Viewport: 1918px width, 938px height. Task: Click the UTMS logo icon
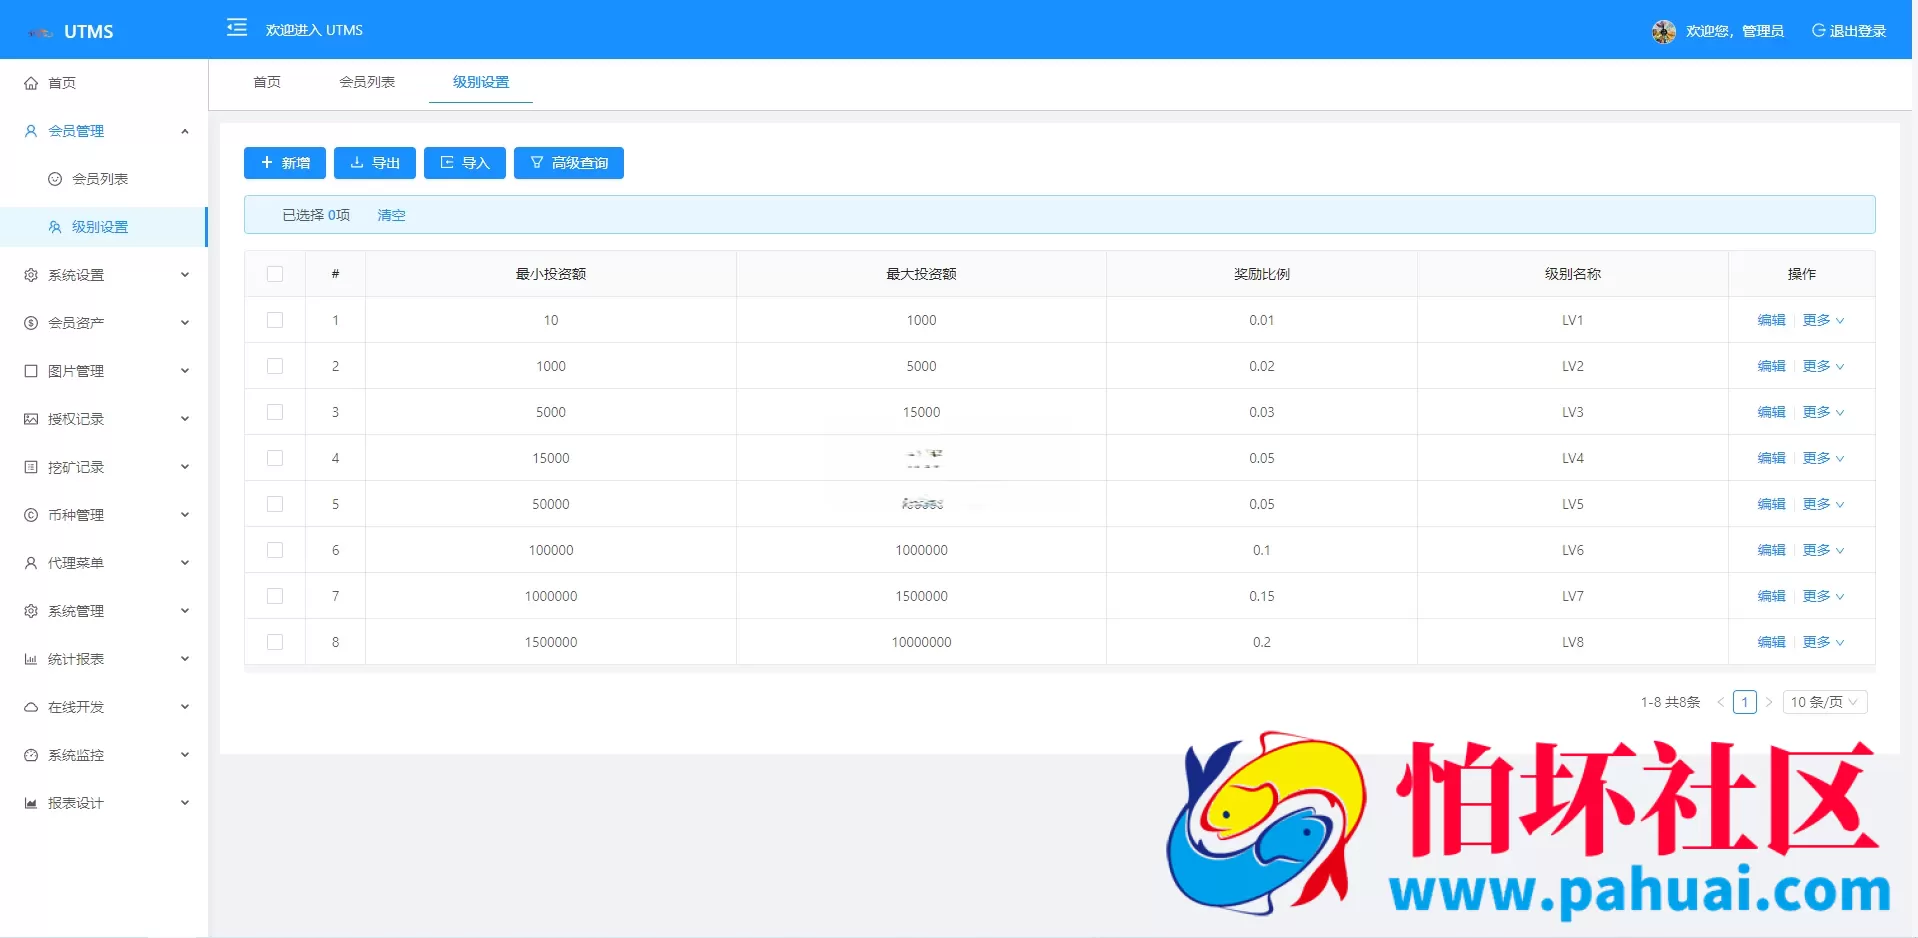click(41, 32)
